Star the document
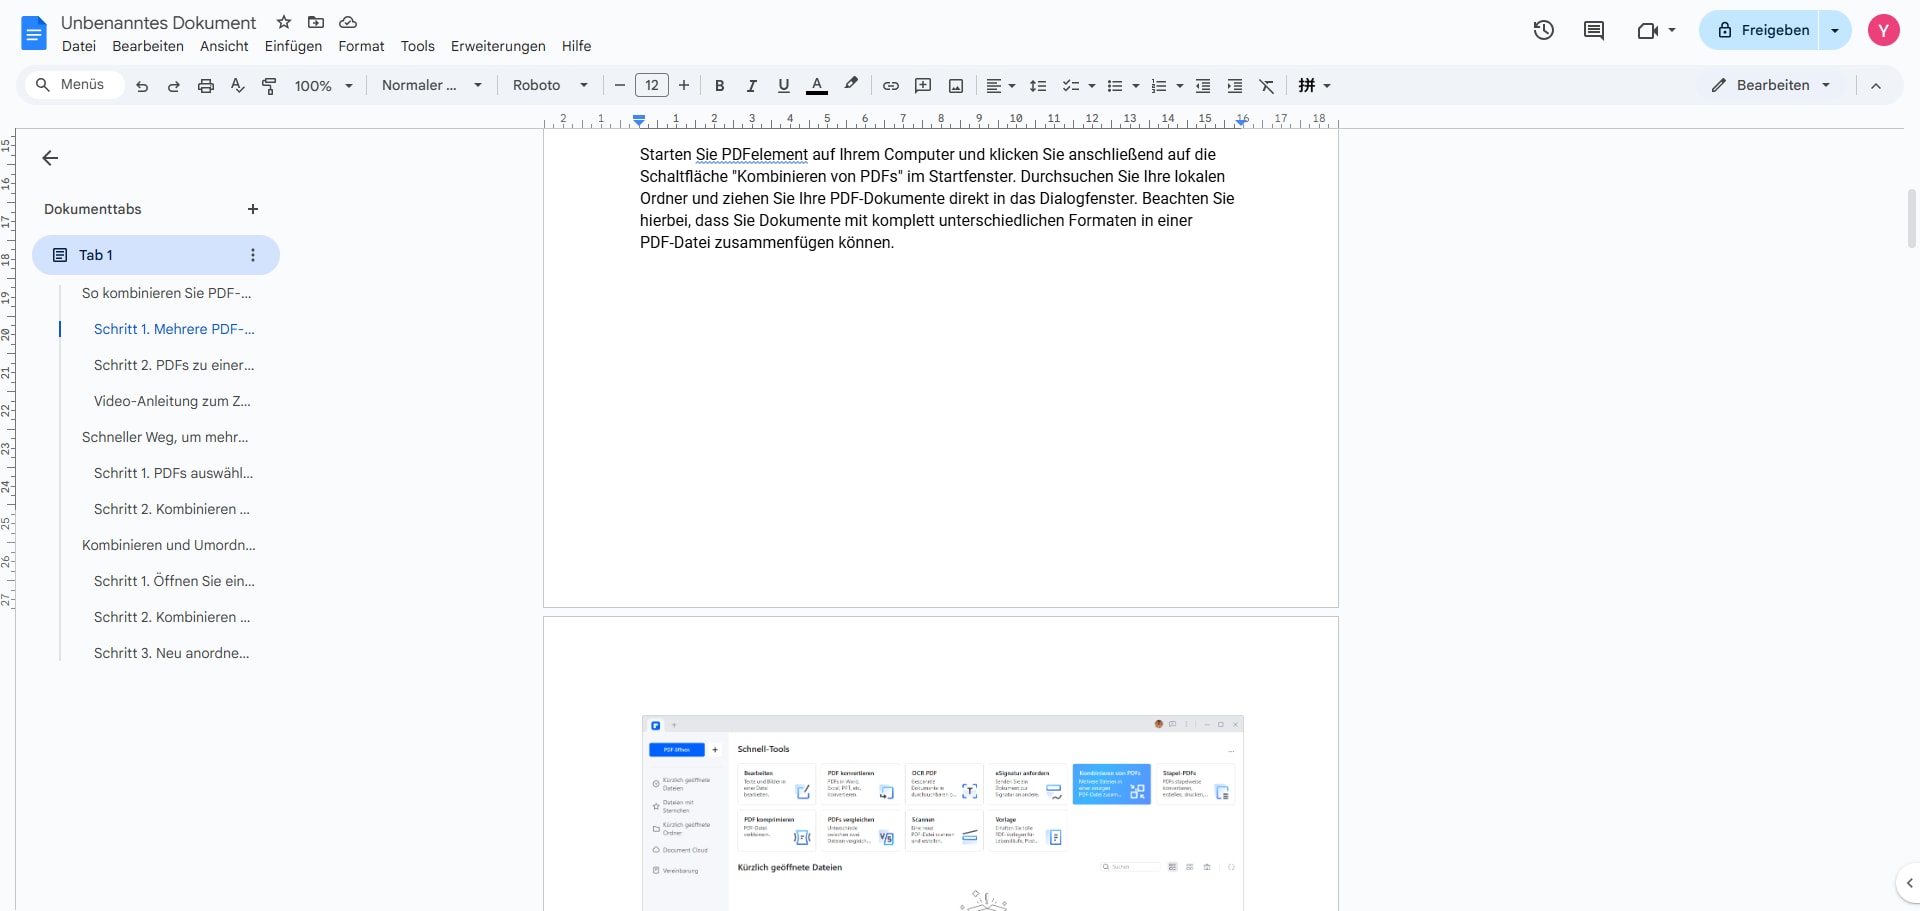 pyautogui.click(x=284, y=22)
